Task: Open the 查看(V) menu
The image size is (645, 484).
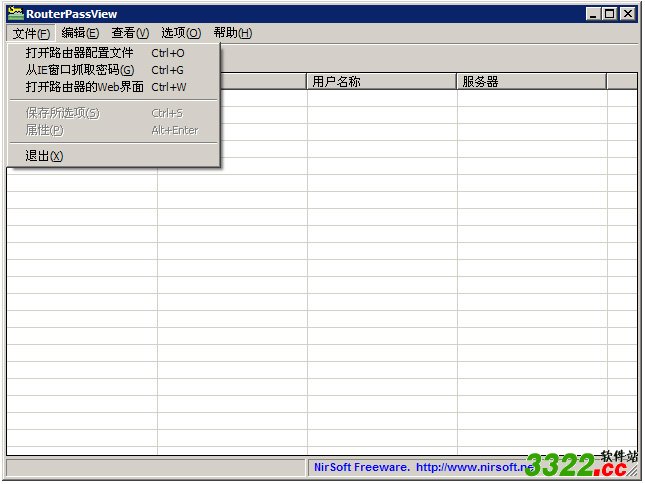Action: (130, 33)
